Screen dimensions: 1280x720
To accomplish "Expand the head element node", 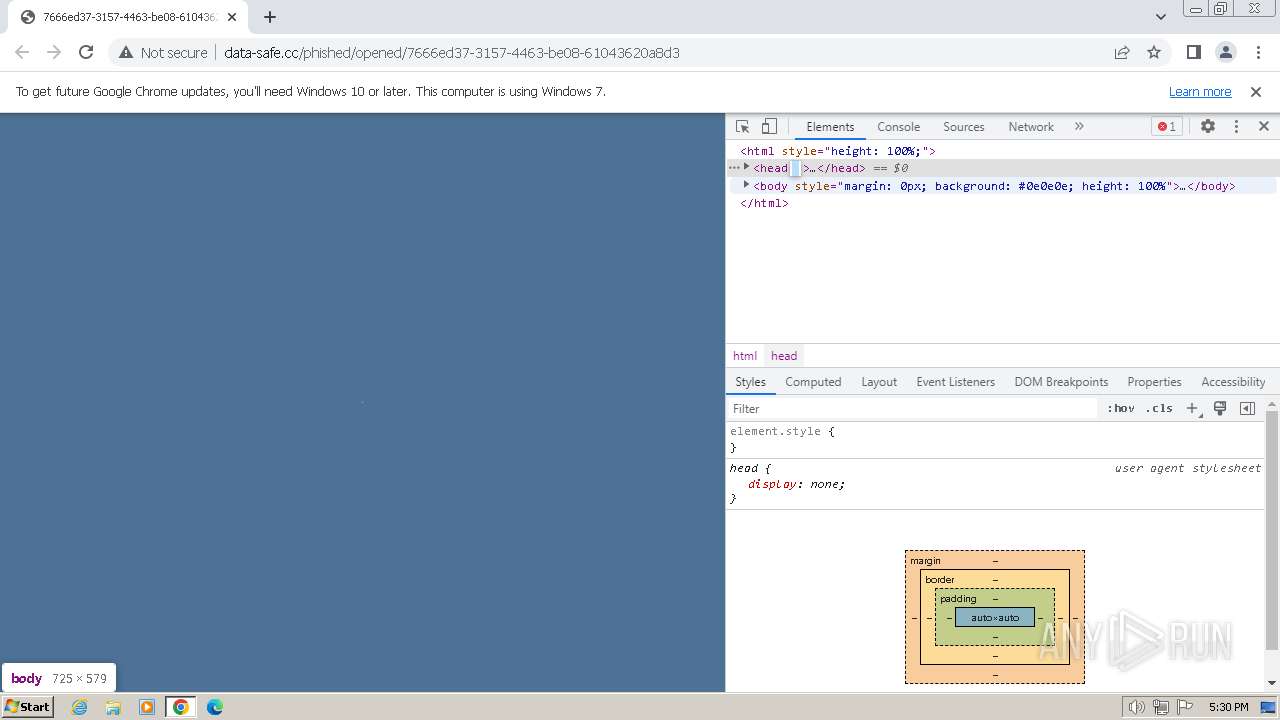I will point(747,168).
